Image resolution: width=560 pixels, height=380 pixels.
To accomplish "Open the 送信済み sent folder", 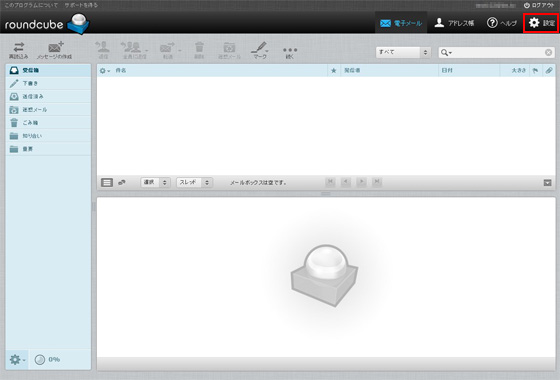I will click(48, 96).
